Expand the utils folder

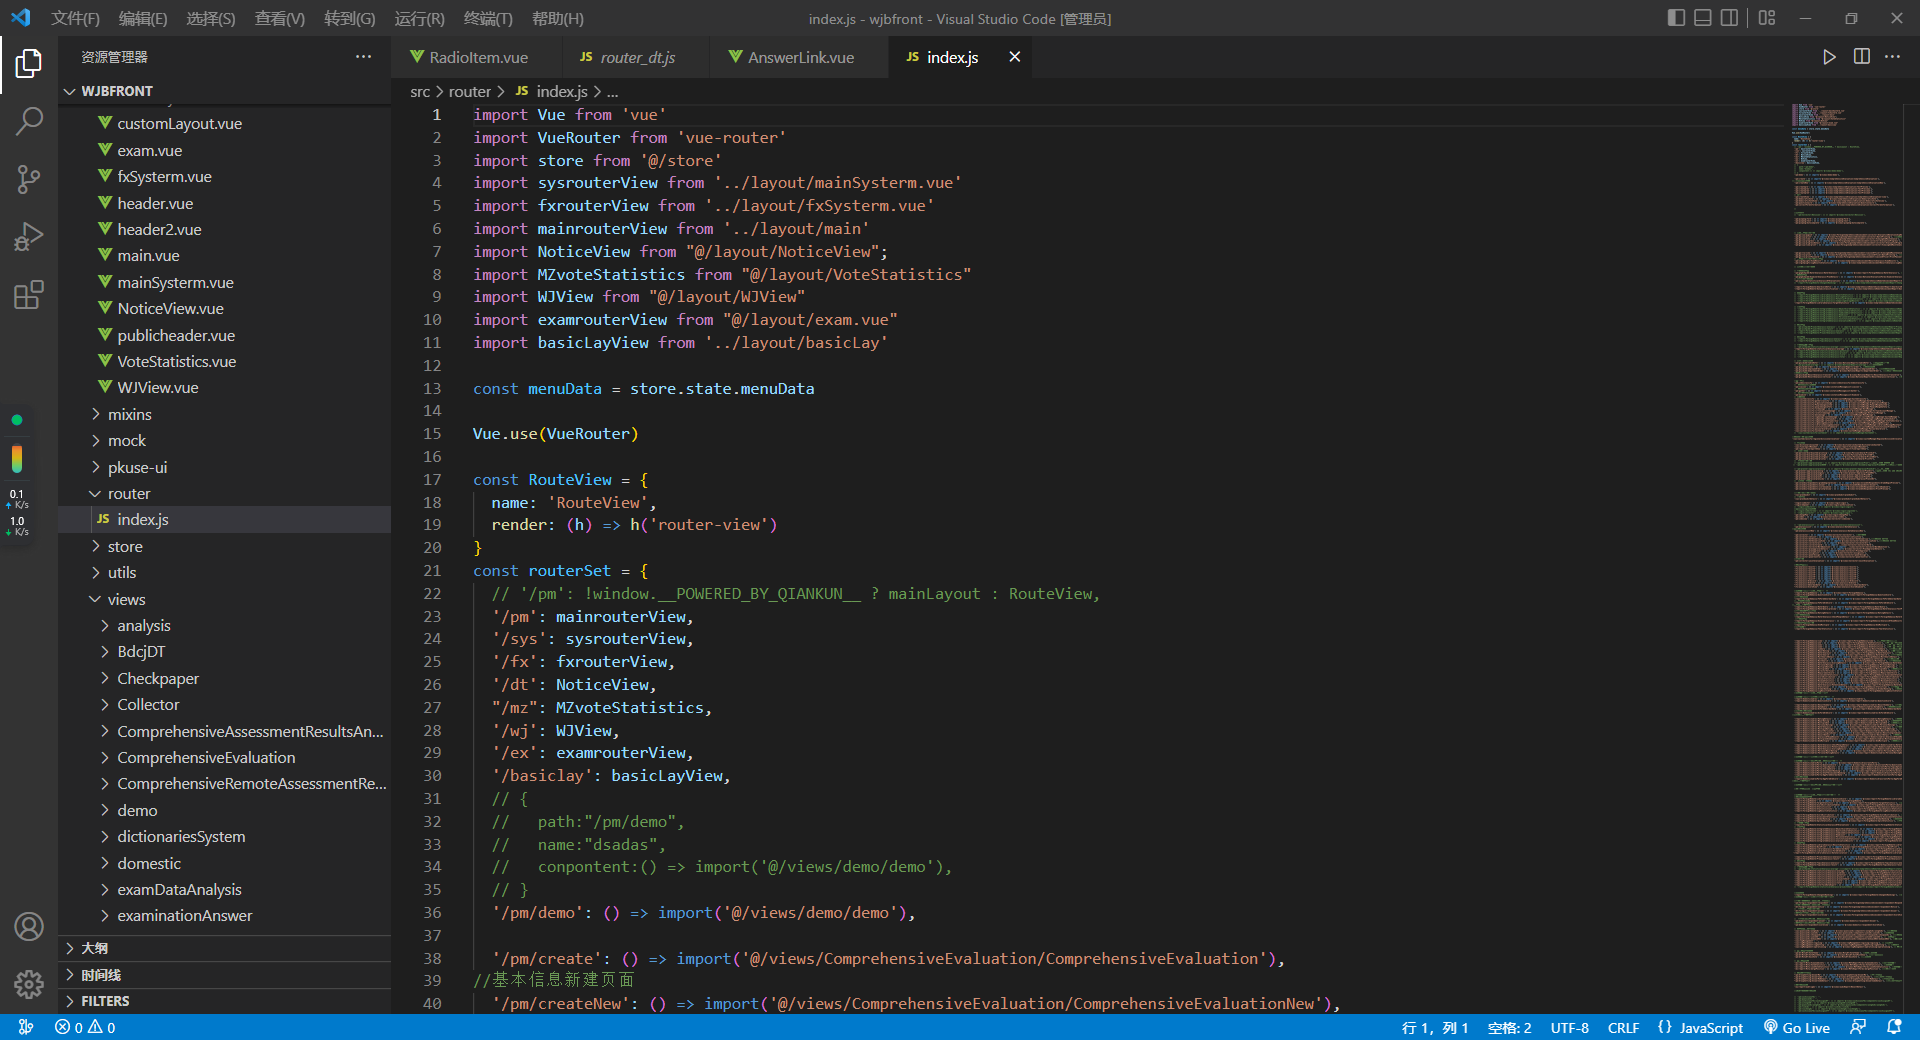pos(225,573)
